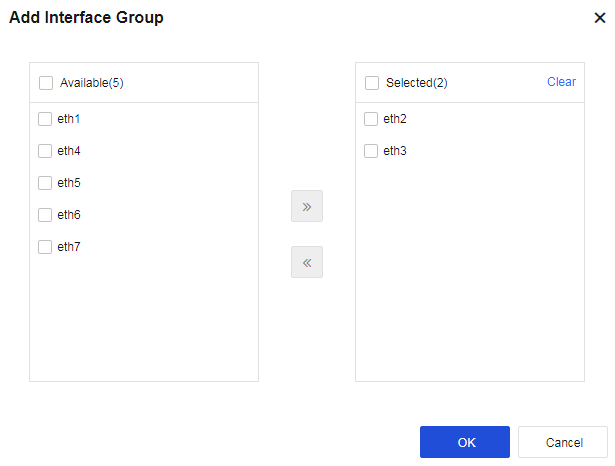Close the Add Interface Group dialog
Screen dimensions: 615x466
pos(599,18)
